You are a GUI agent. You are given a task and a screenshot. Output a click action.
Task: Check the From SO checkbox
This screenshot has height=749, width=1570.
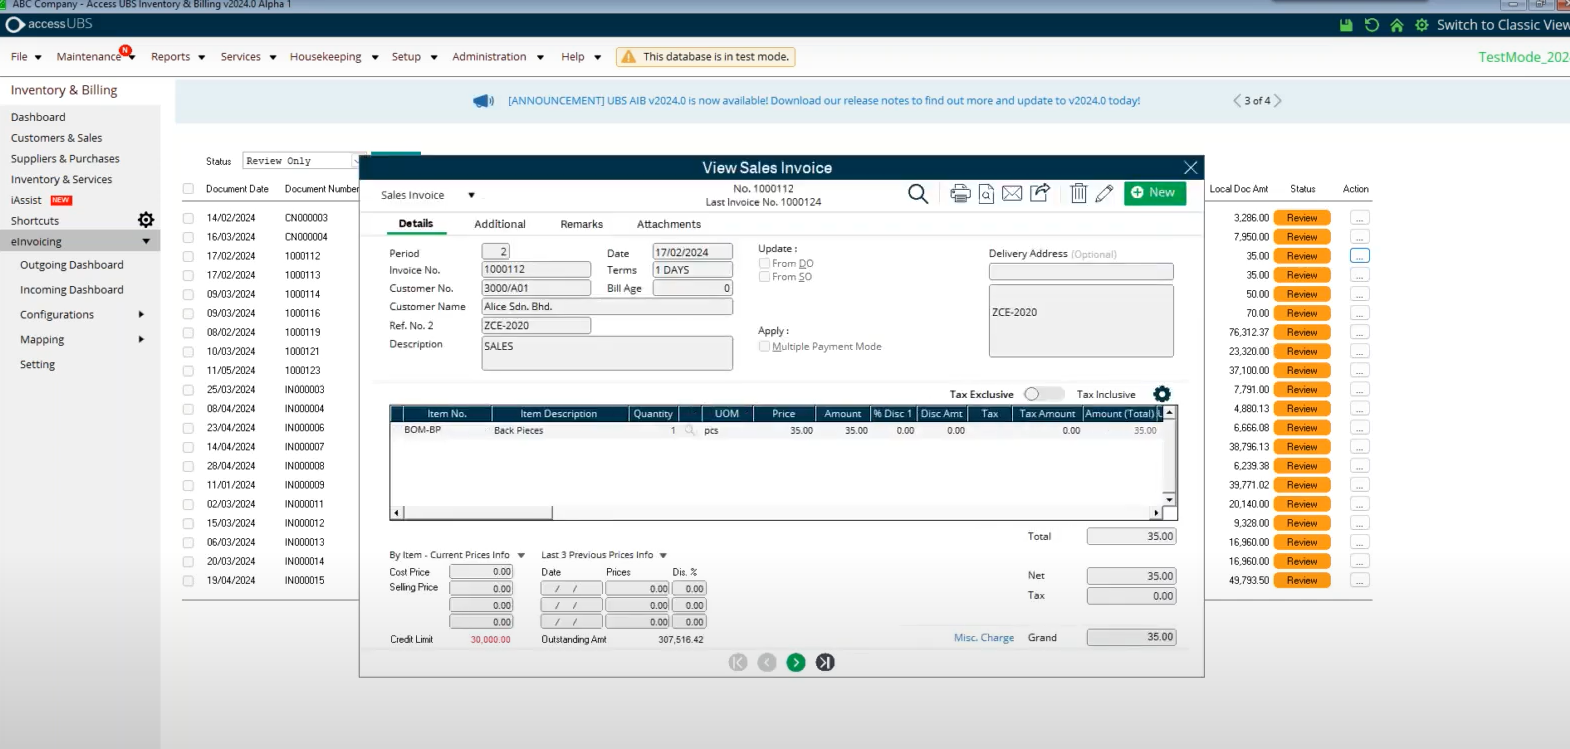(x=764, y=277)
